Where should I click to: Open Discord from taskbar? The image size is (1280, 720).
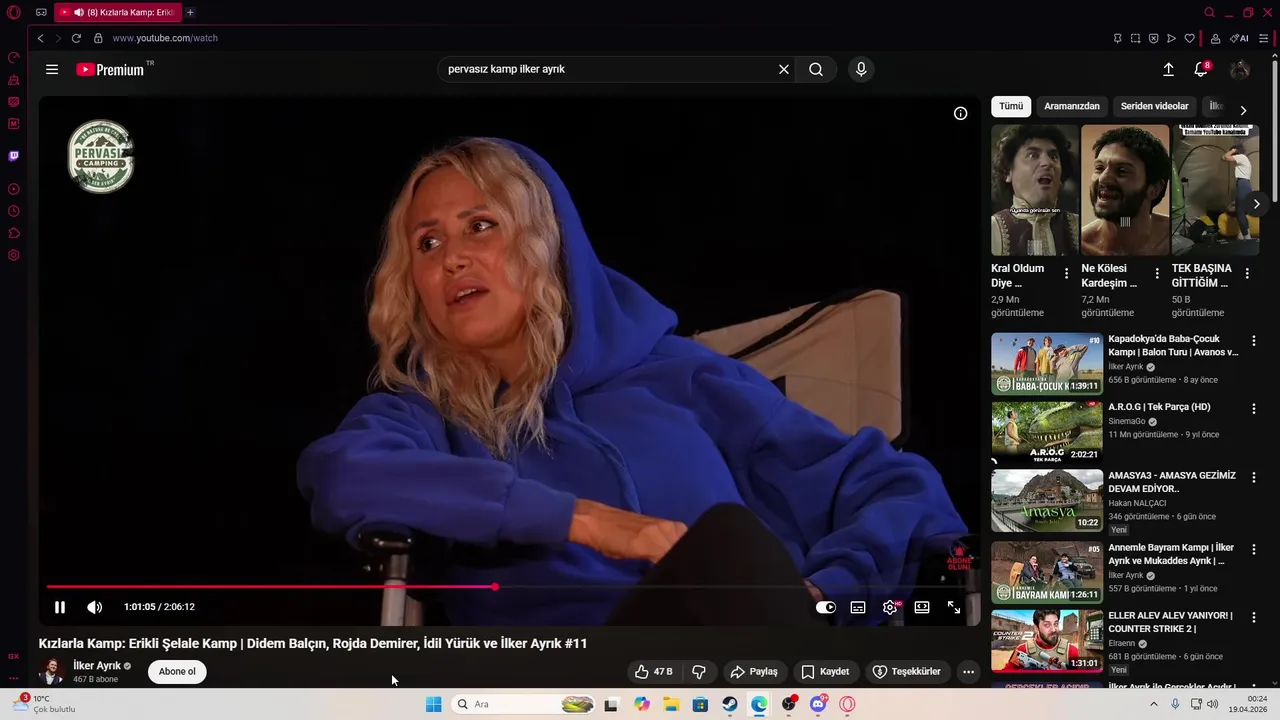[x=818, y=704]
